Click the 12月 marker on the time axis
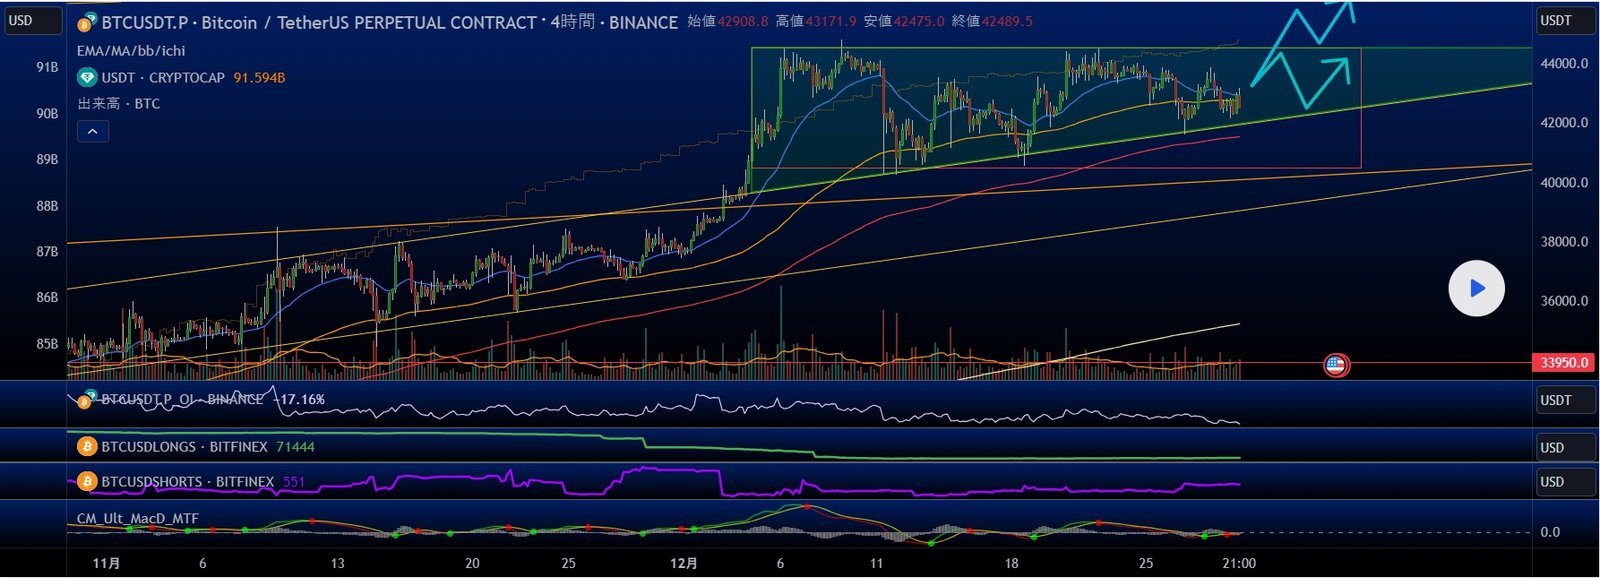The width and height of the screenshot is (1600, 578). pos(684,563)
